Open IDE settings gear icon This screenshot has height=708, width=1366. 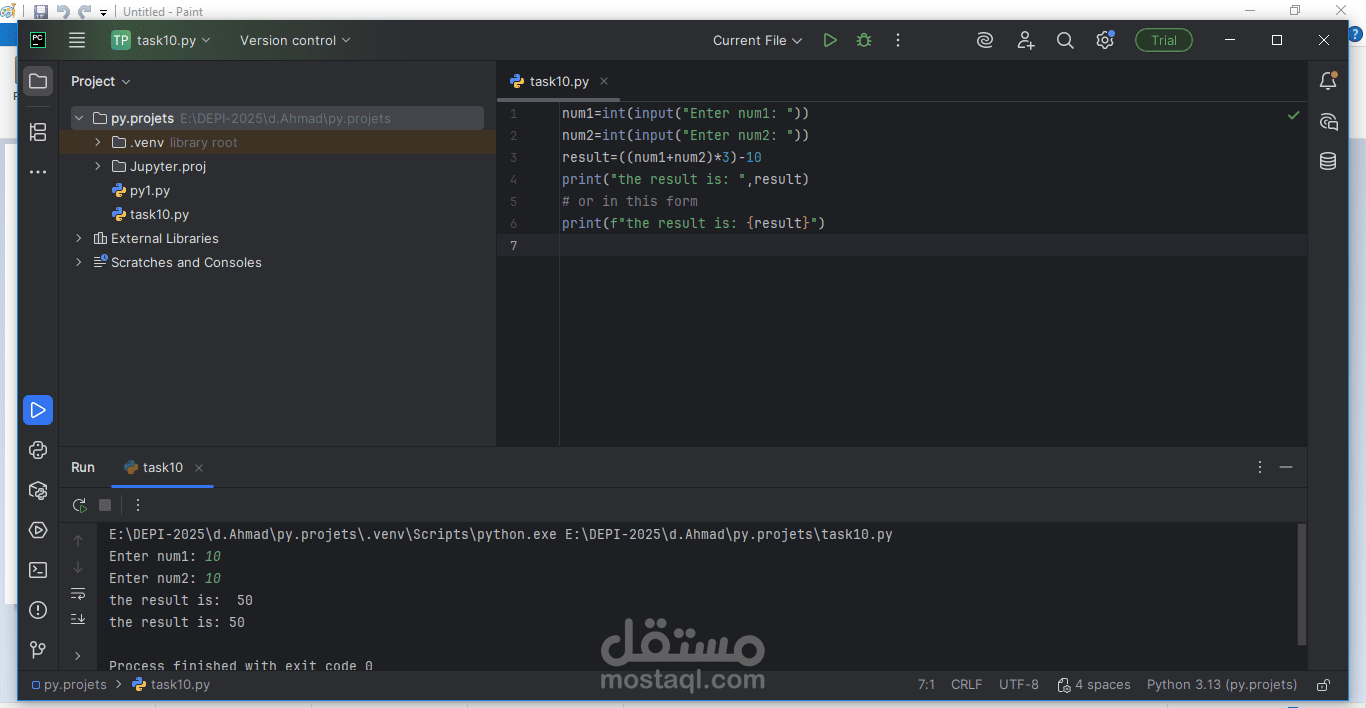(1104, 40)
